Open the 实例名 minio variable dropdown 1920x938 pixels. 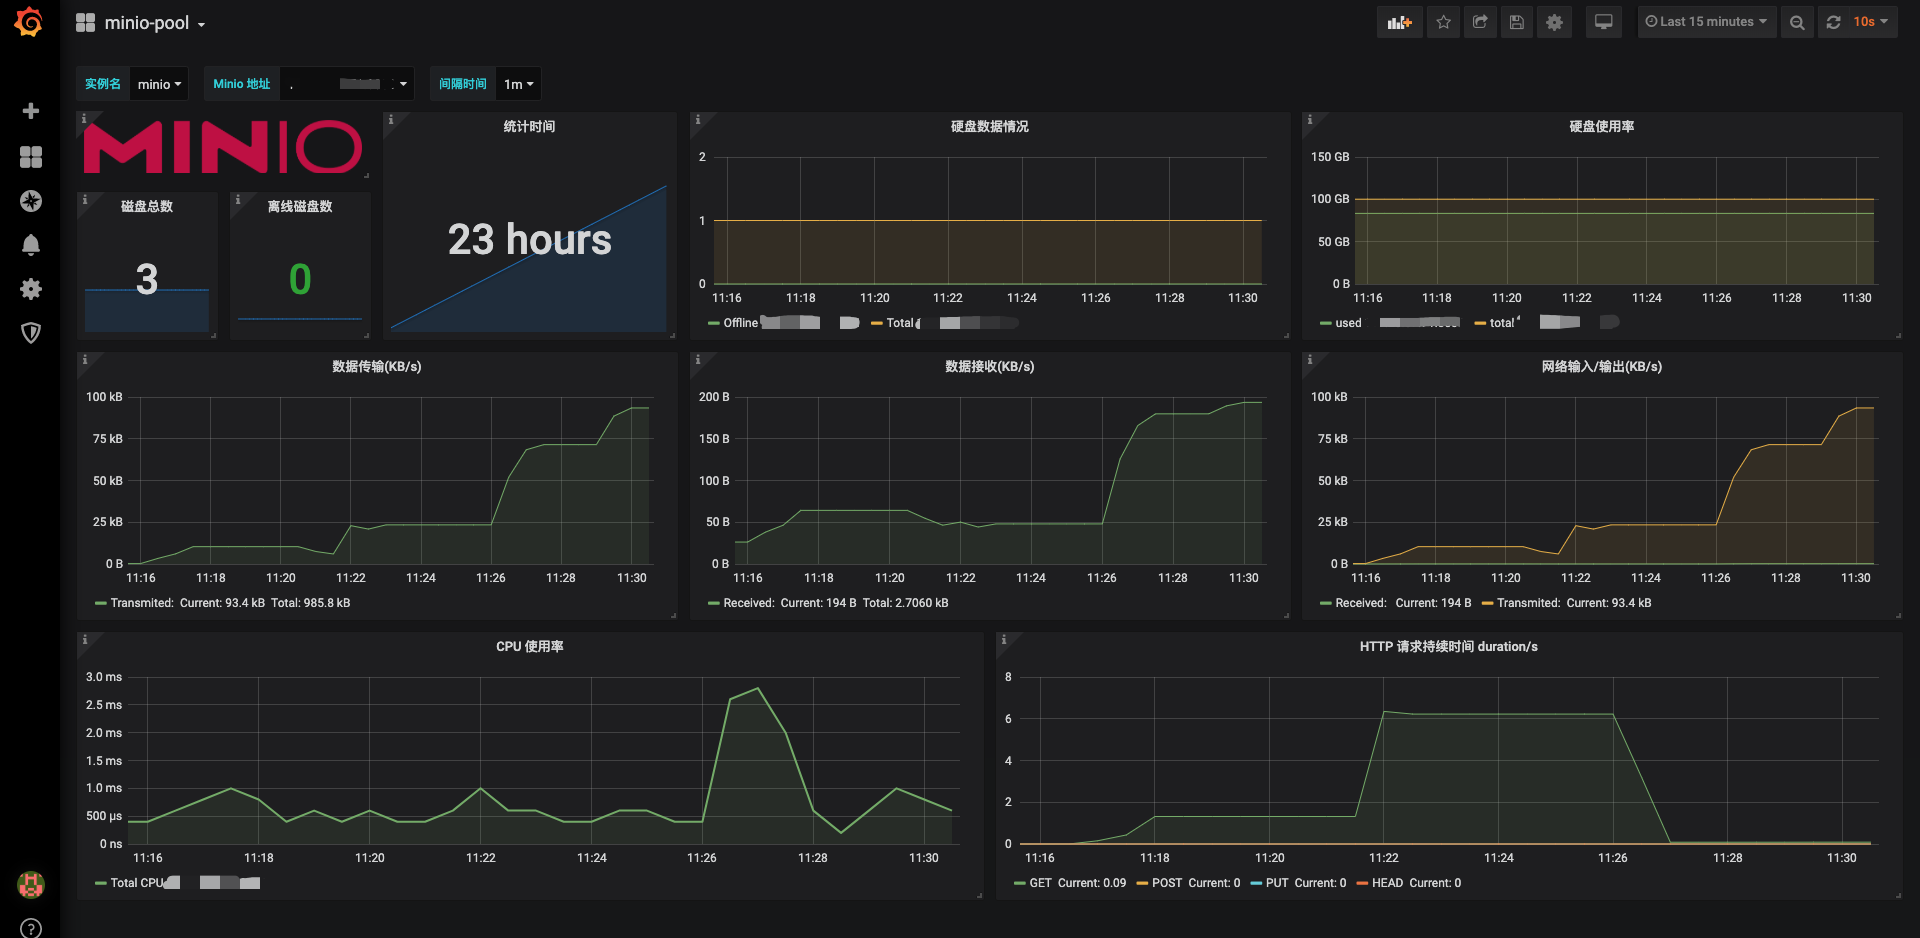(159, 84)
